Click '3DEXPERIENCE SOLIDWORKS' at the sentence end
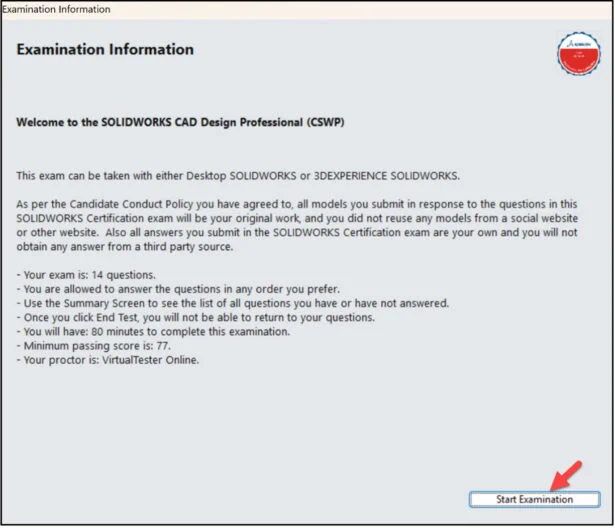Image resolution: width=615 pixels, height=528 pixels. click(x=383, y=175)
